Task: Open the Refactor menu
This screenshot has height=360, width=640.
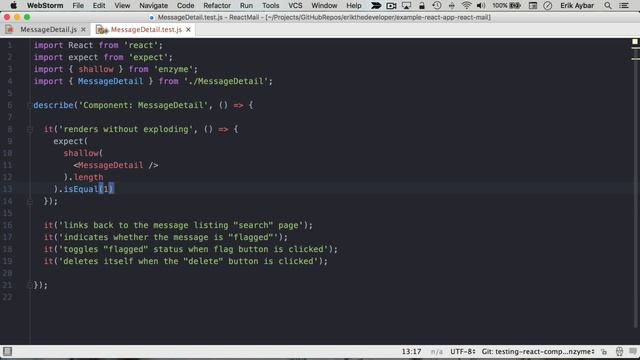Action: (x=217, y=6)
